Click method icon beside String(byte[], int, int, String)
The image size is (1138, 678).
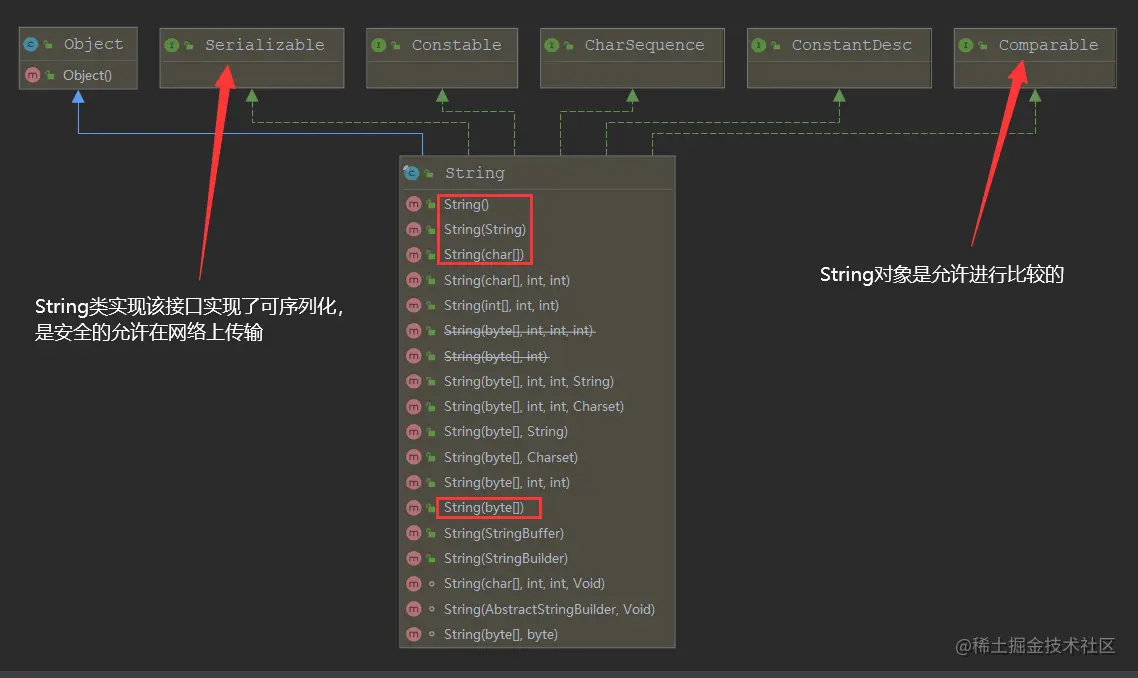(x=414, y=381)
